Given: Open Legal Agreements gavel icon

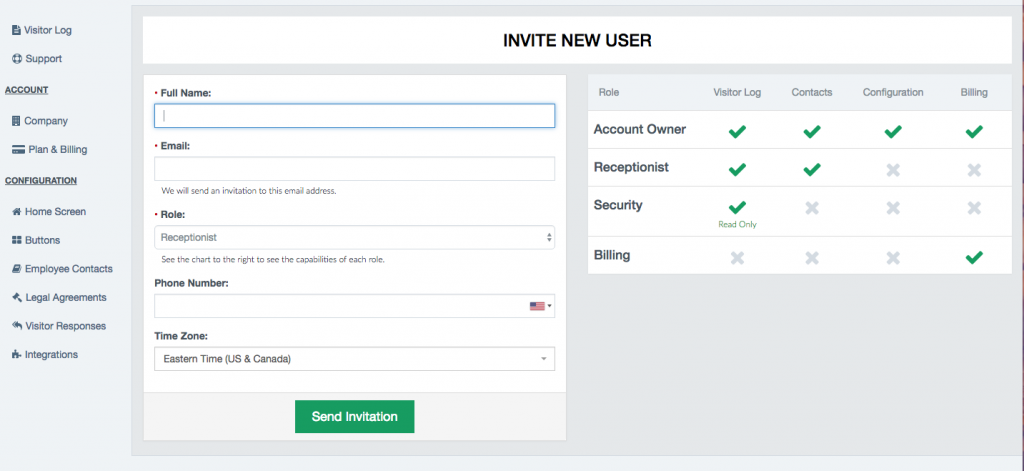Looking at the screenshot, I should click(17, 297).
